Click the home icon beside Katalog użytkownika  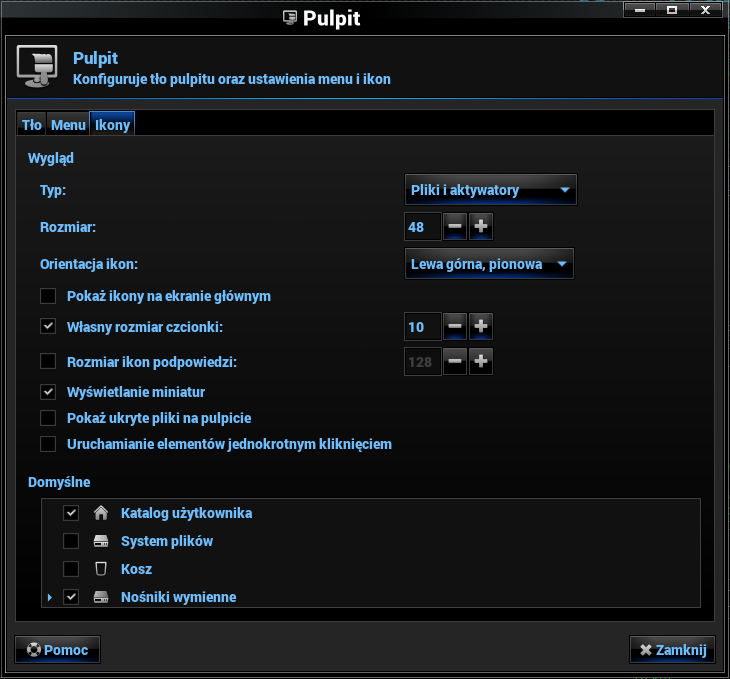click(101, 513)
